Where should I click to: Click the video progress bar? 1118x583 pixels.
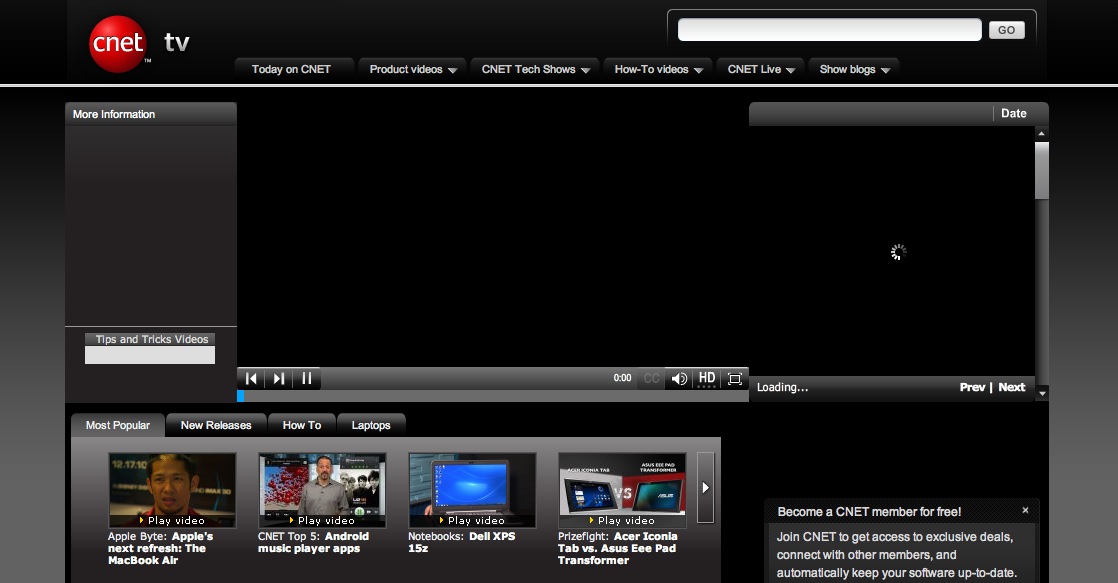(x=493, y=396)
